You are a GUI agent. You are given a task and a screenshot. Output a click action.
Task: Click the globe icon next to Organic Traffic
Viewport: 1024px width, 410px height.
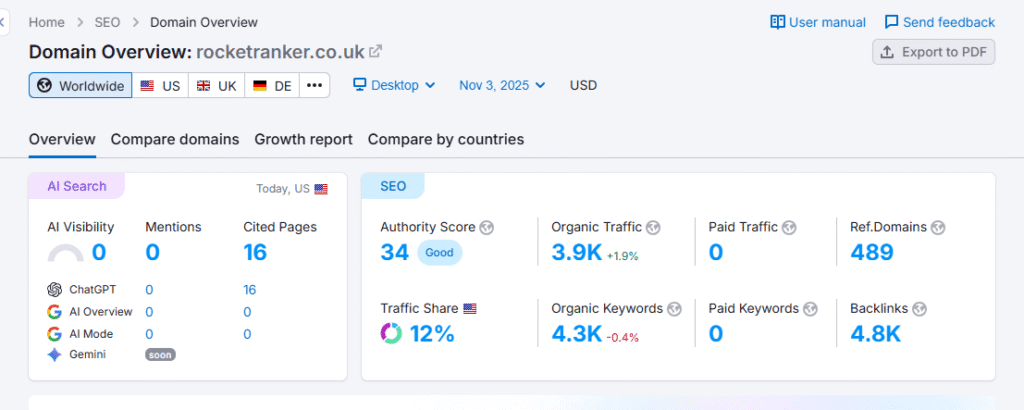tap(653, 227)
